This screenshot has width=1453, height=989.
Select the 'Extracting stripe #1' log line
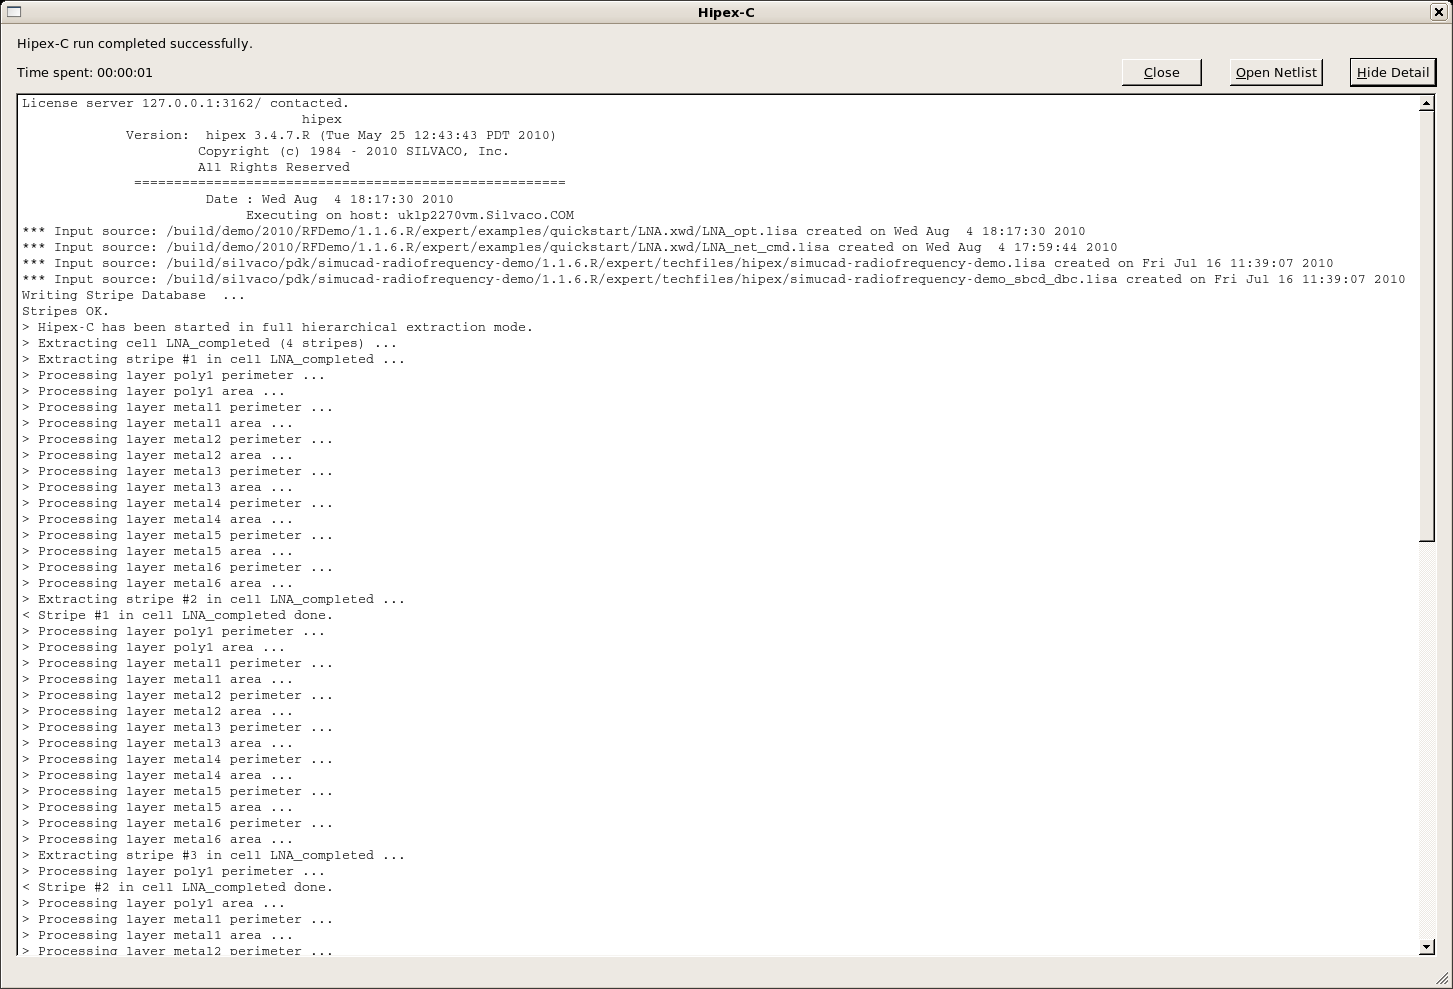coord(220,359)
